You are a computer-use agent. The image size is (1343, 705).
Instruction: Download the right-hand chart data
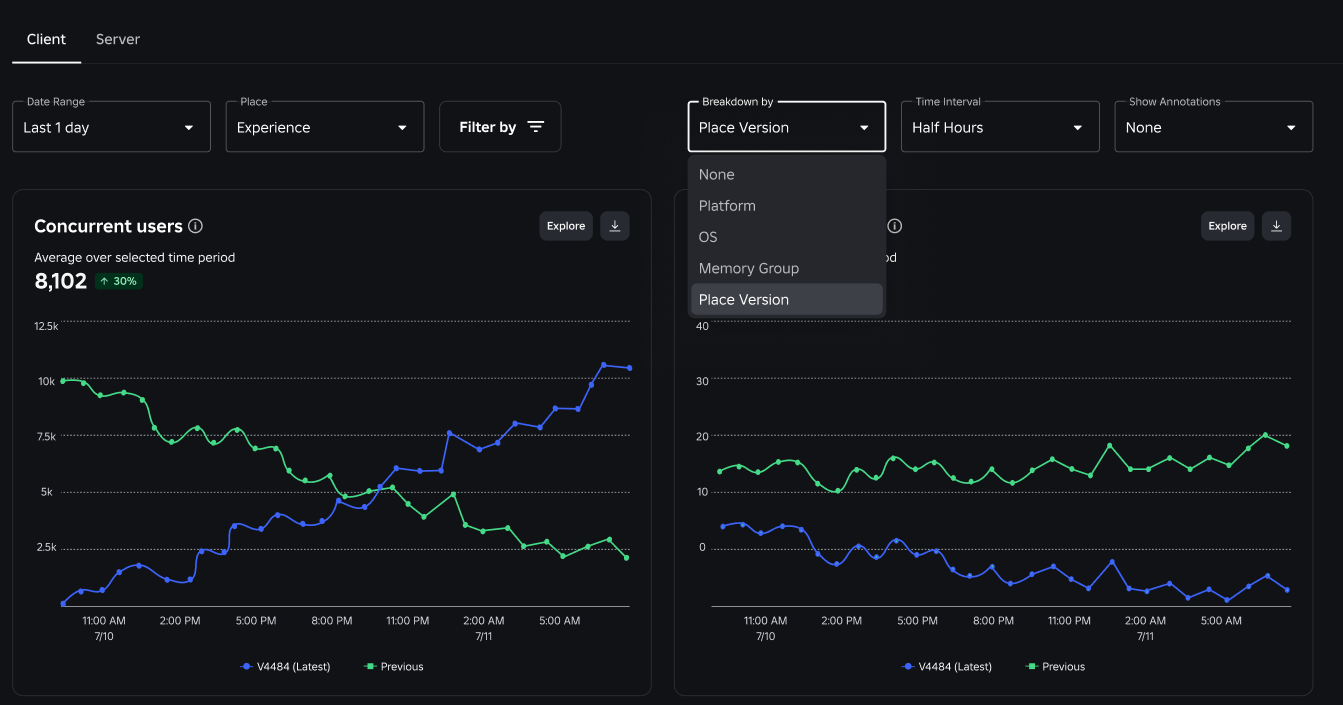tap(1276, 226)
